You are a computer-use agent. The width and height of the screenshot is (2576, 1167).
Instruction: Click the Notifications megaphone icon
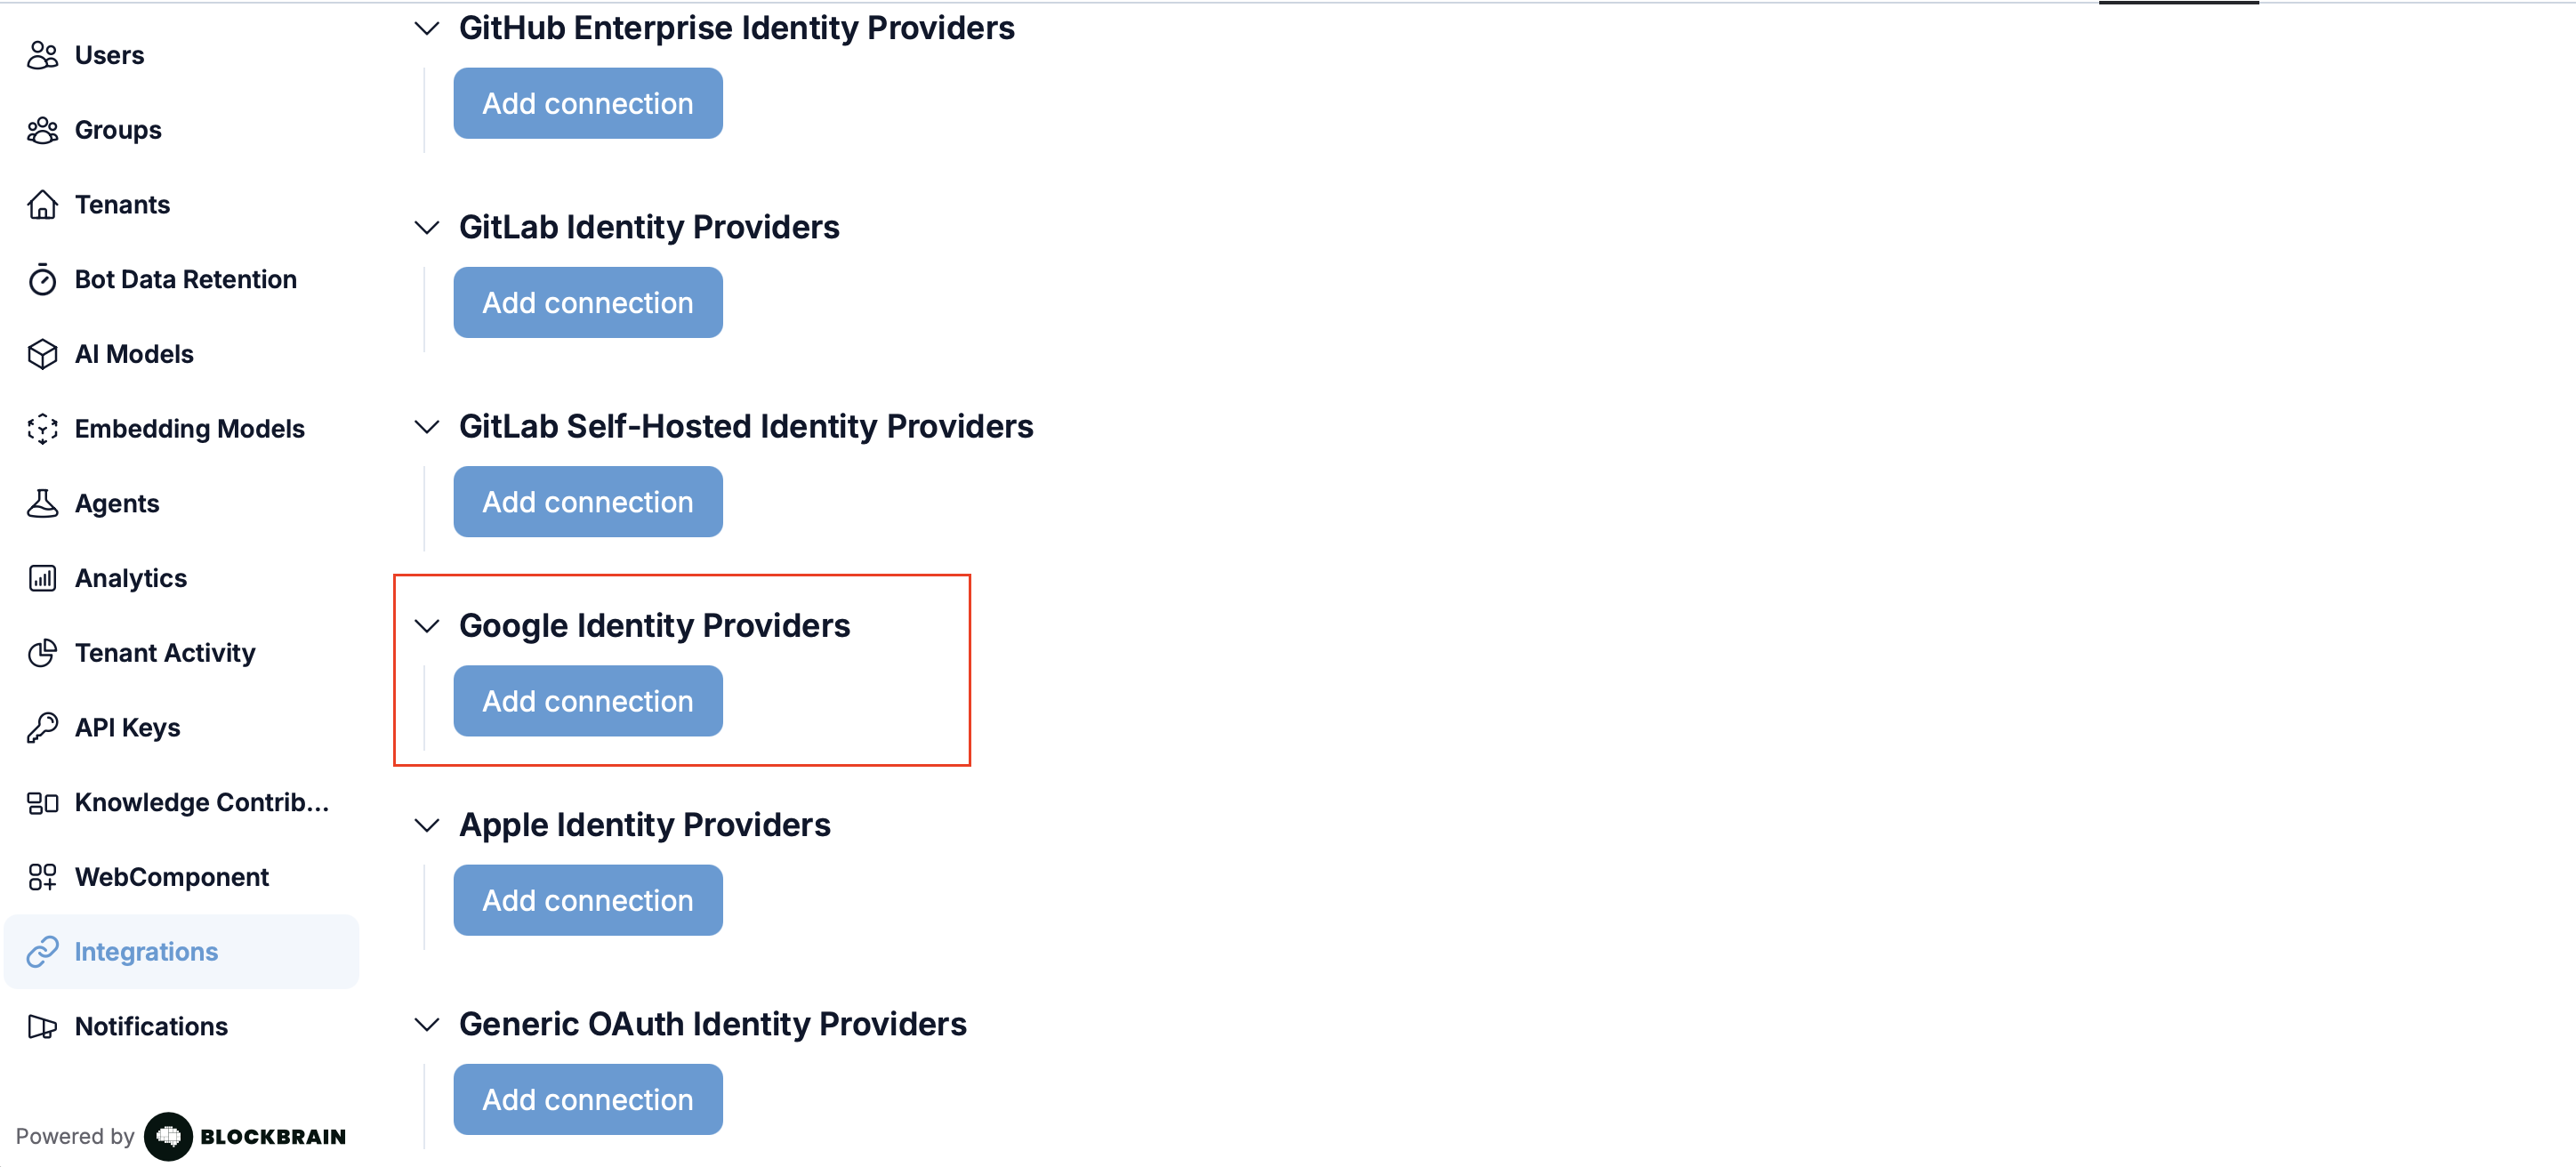[42, 1027]
